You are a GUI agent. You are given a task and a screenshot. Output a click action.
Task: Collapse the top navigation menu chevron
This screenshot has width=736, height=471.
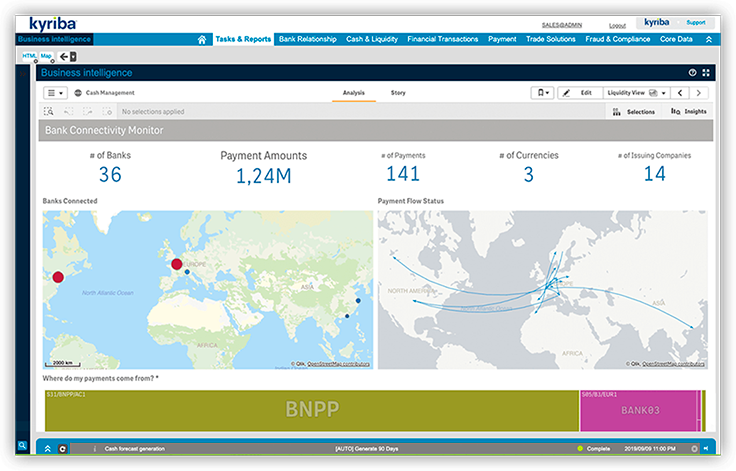click(709, 39)
